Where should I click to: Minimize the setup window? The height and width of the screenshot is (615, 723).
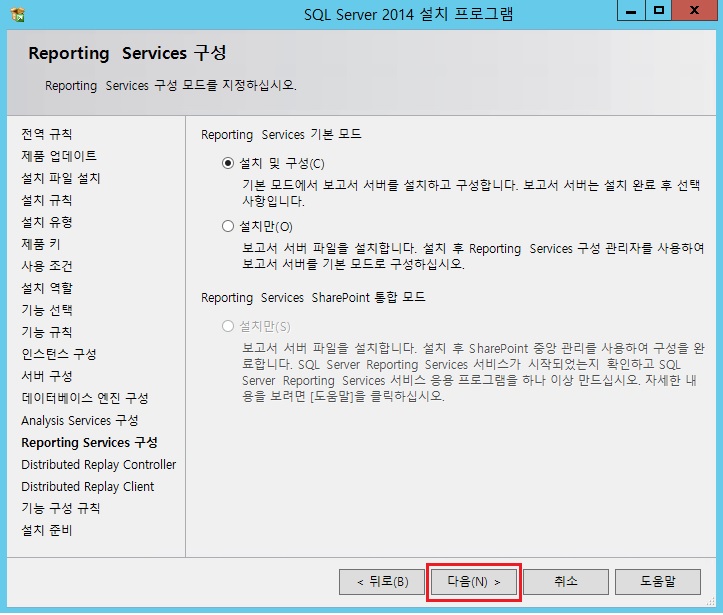tap(631, 11)
